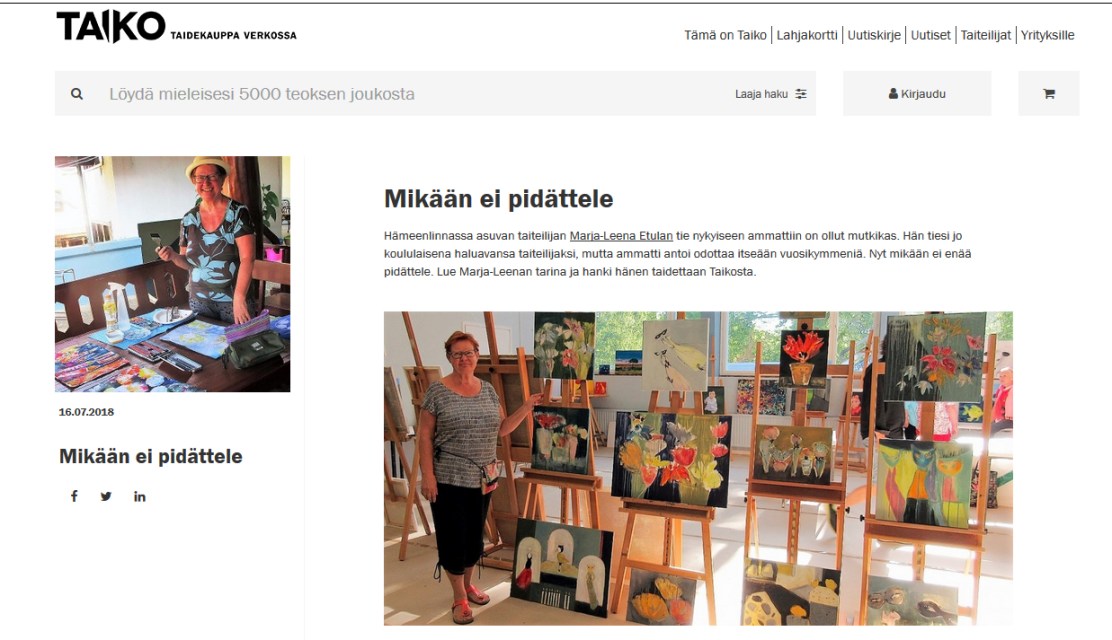The image size is (1112, 640).
Task: Click the Kirjaudu login button
Action: (x=917, y=94)
